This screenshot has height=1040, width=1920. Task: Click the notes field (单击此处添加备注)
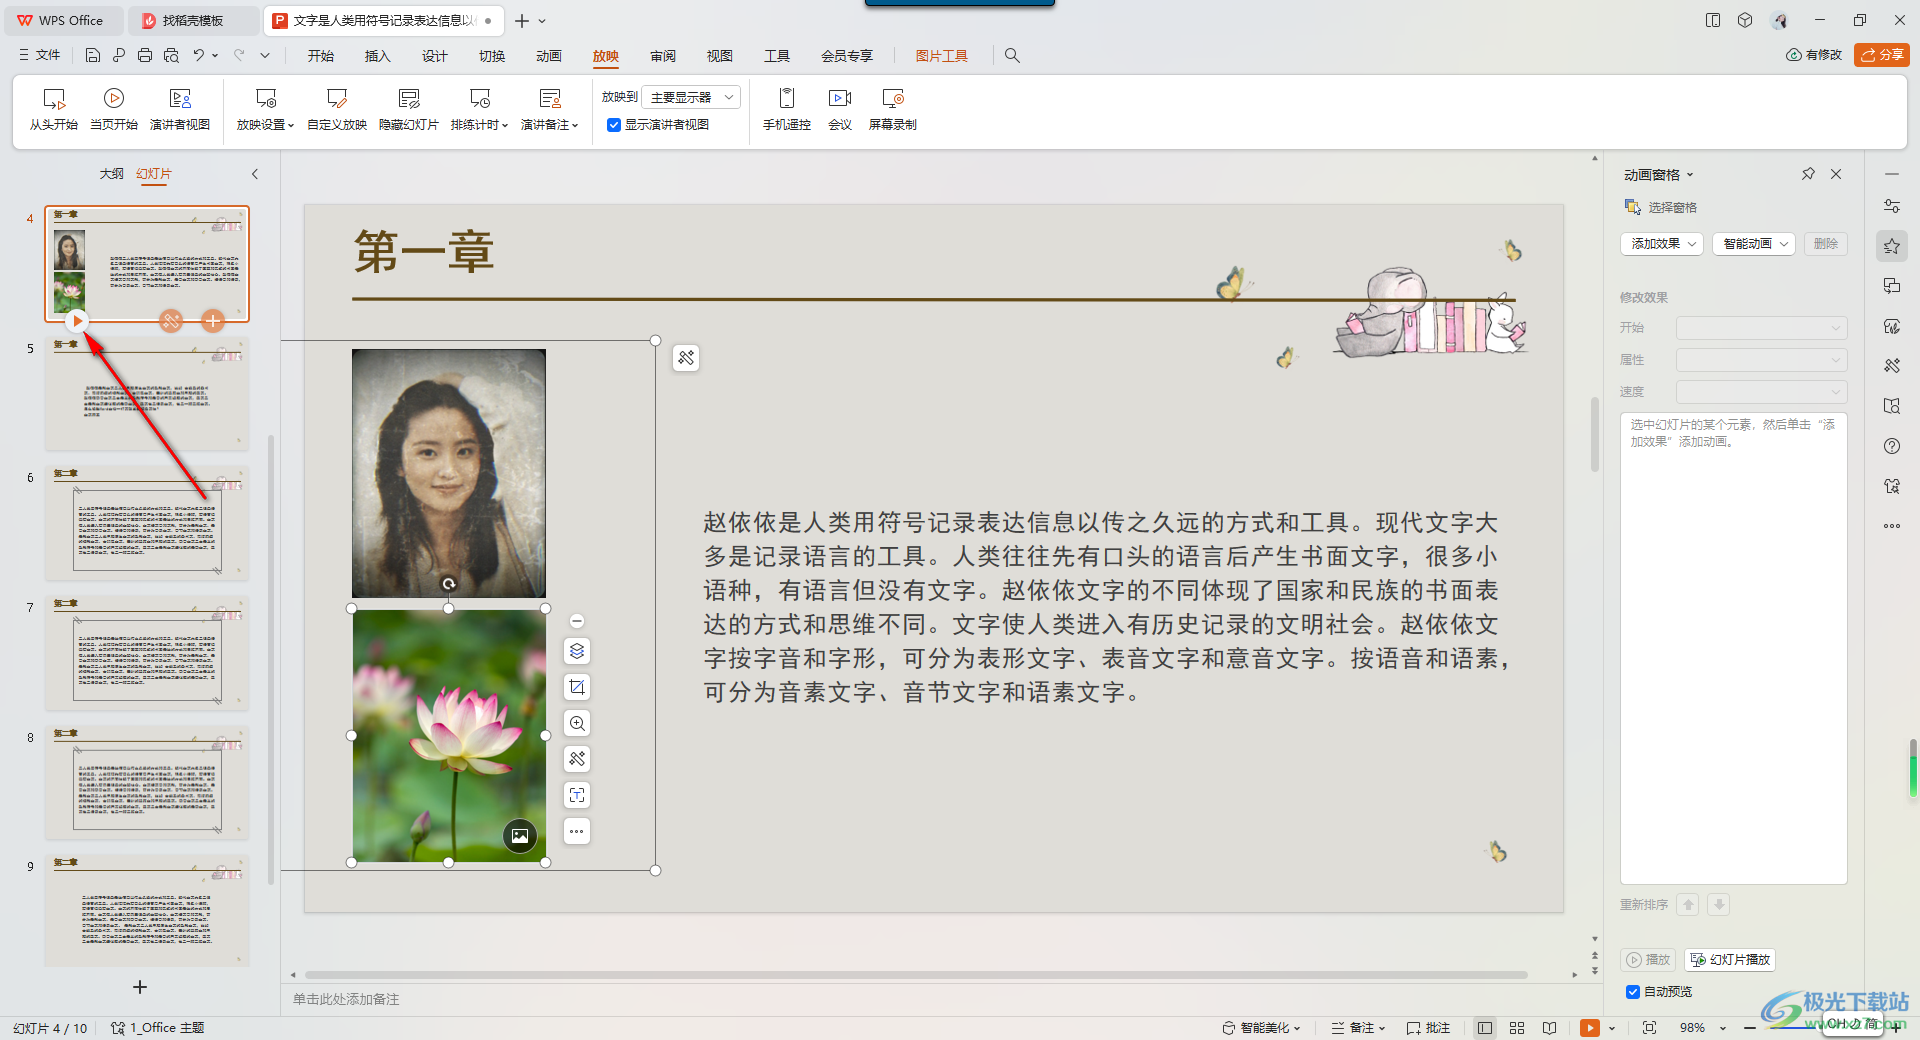346,999
